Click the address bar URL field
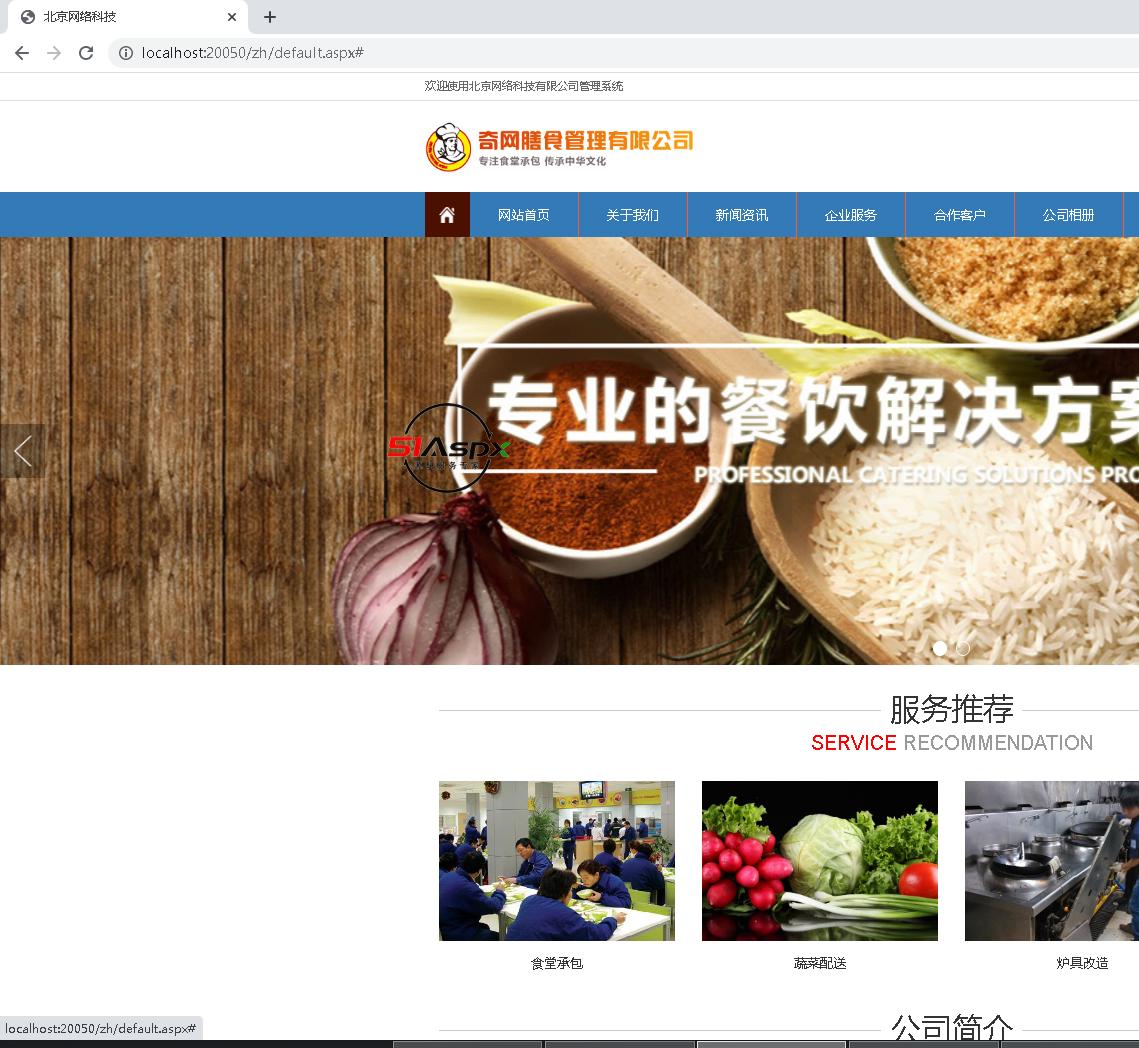This screenshot has height=1048, width=1139. point(625,53)
